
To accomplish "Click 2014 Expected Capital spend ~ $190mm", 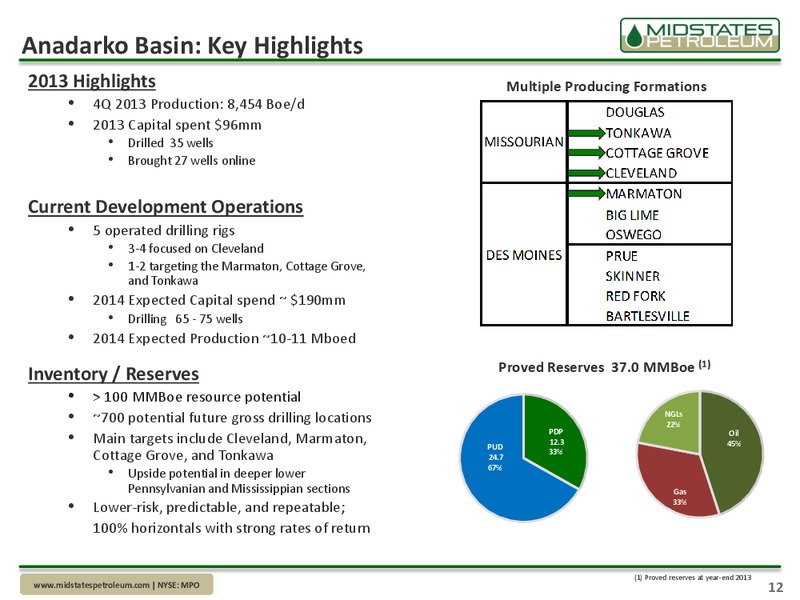I will (219, 300).
